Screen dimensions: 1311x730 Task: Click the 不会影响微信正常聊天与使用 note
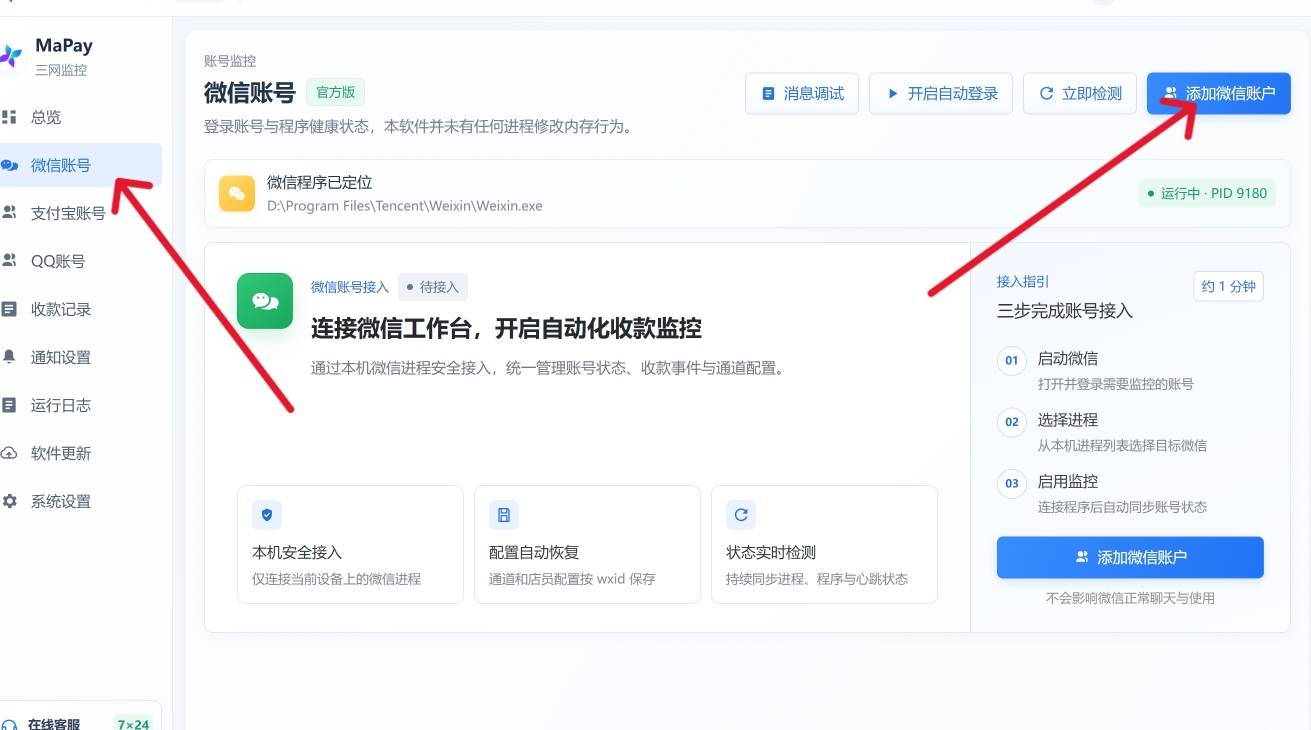coord(1130,598)
